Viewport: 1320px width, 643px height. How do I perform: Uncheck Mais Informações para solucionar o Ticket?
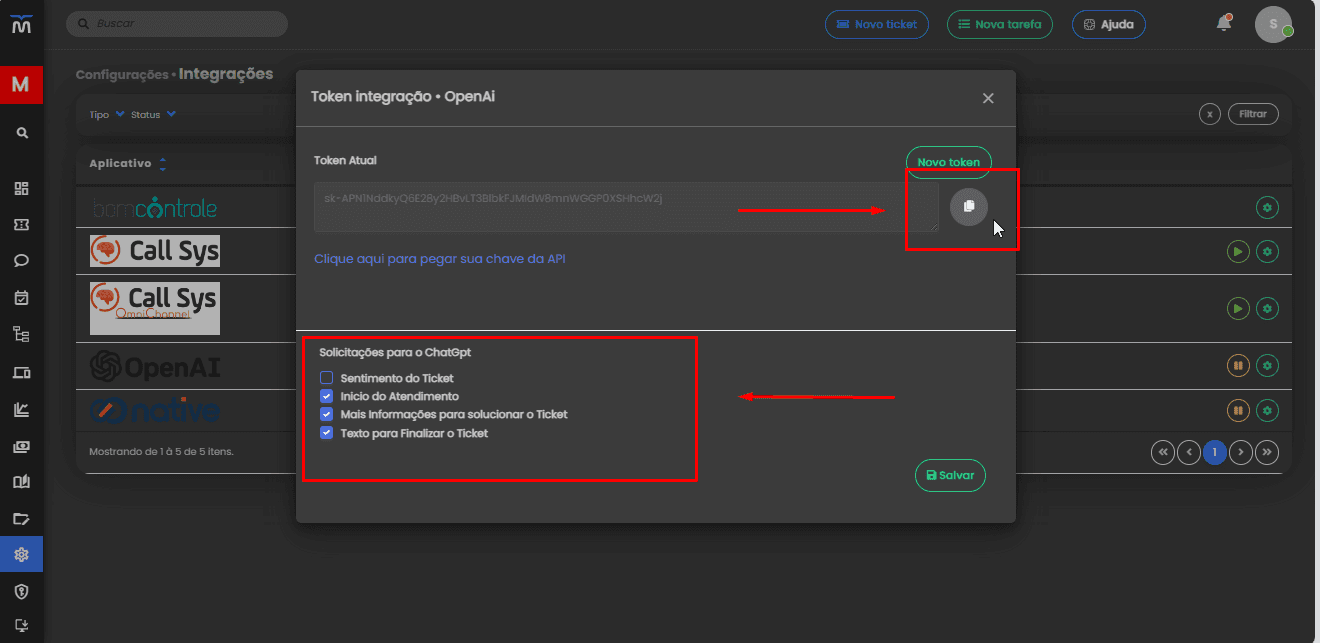326,414
